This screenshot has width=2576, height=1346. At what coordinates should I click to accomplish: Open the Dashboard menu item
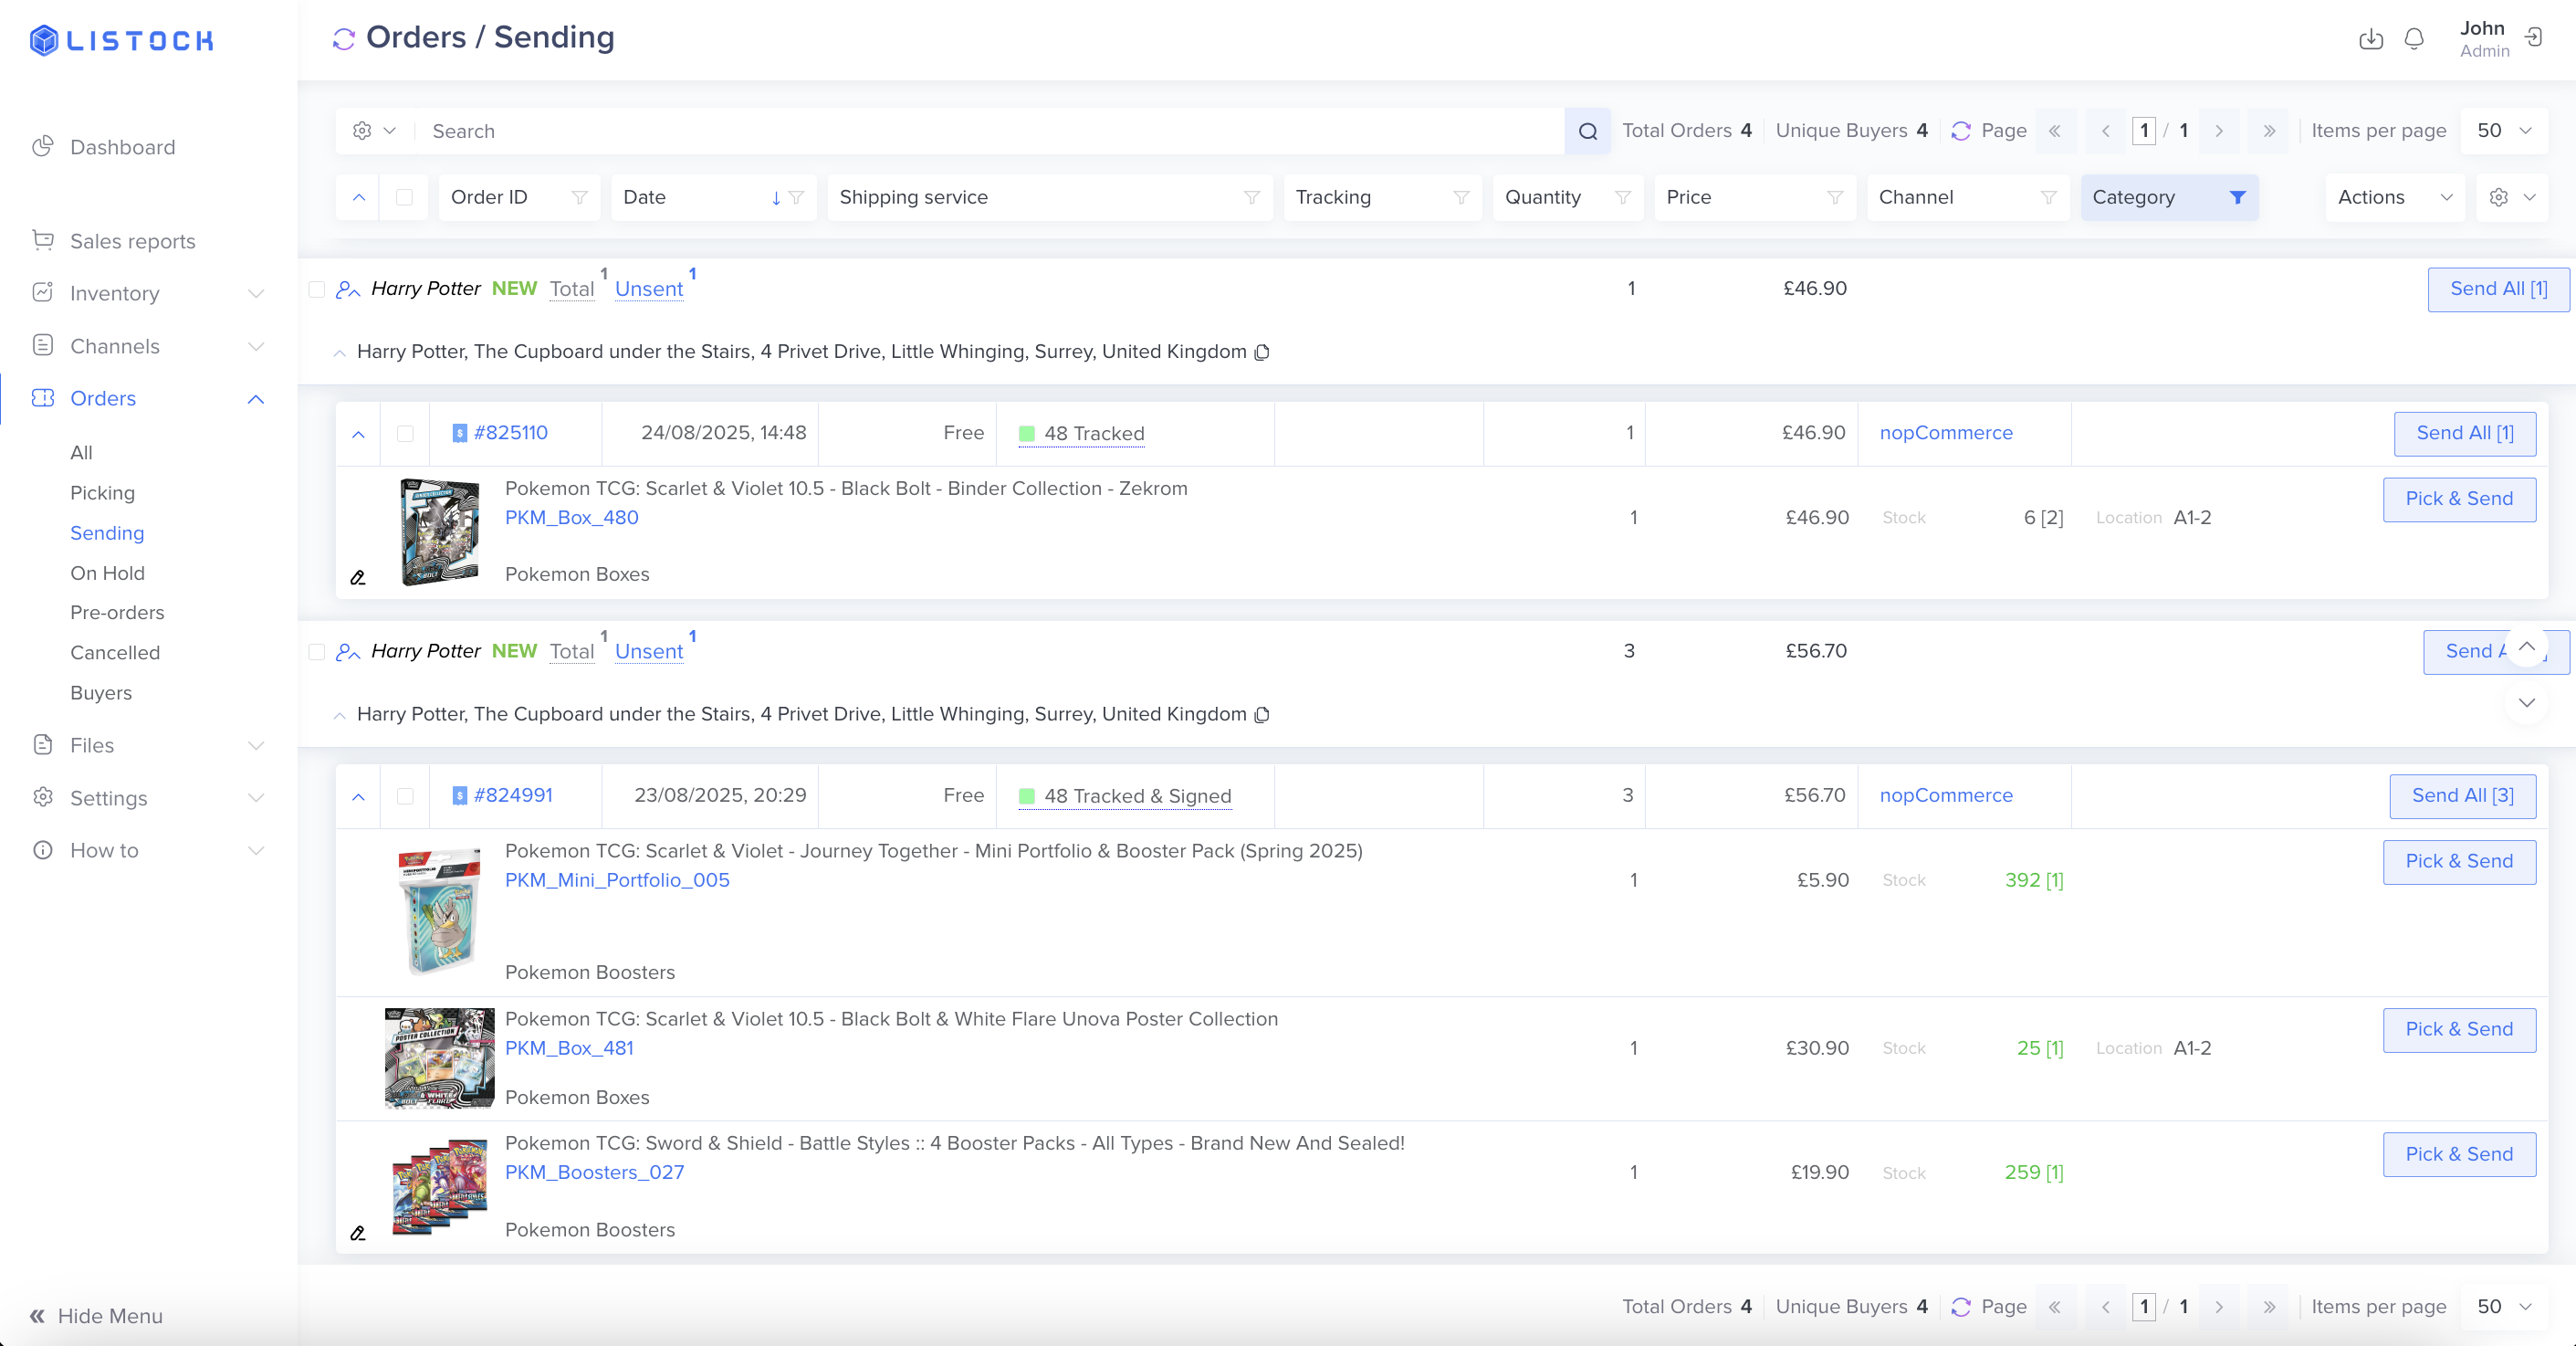tap(122, 147)
